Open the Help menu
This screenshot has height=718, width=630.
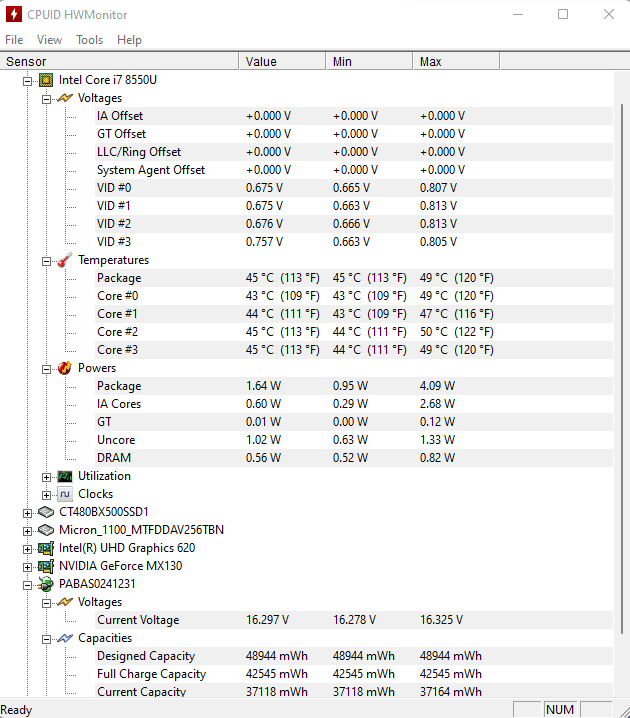tap(130, 40)
